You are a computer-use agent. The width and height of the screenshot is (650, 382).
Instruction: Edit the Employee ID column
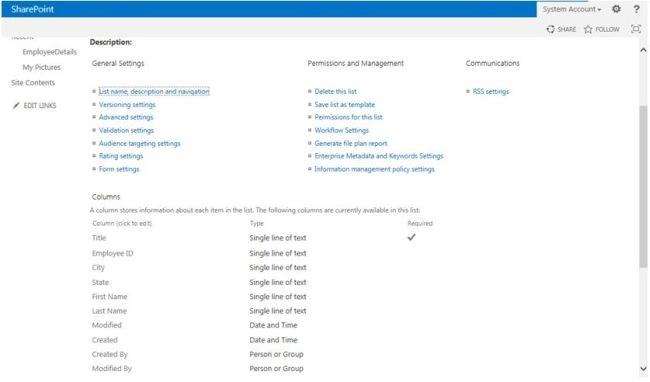coord(112,253)
